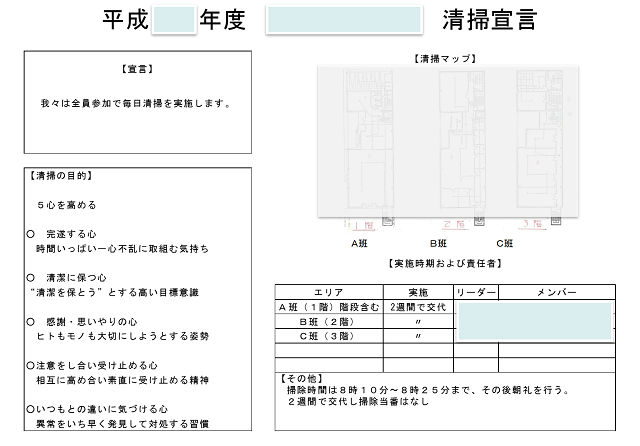Click the blank name field before 清掃宣言
The image size is (640, 446).
344,19
